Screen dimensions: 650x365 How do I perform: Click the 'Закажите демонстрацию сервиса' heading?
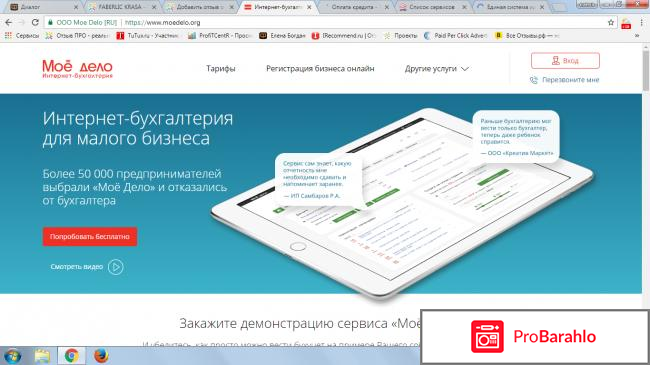(x=300, y=323)
